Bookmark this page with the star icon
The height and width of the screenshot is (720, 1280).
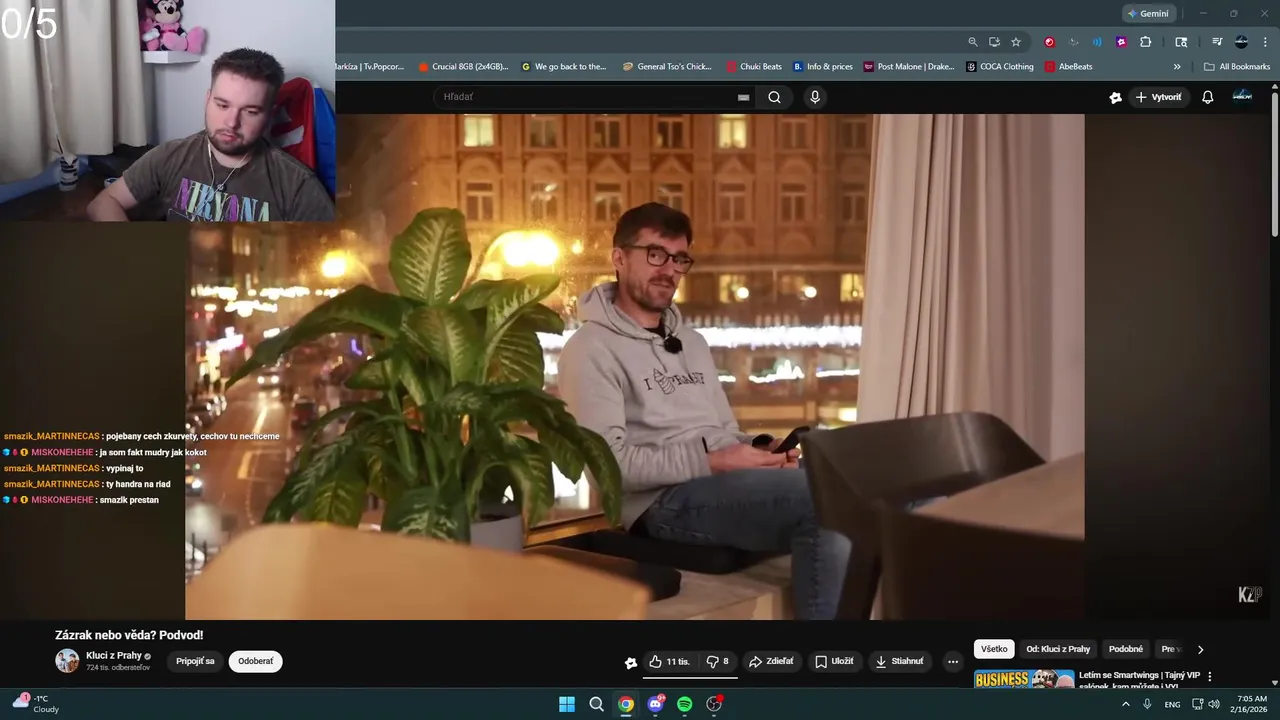click(x=1016, y=42)
